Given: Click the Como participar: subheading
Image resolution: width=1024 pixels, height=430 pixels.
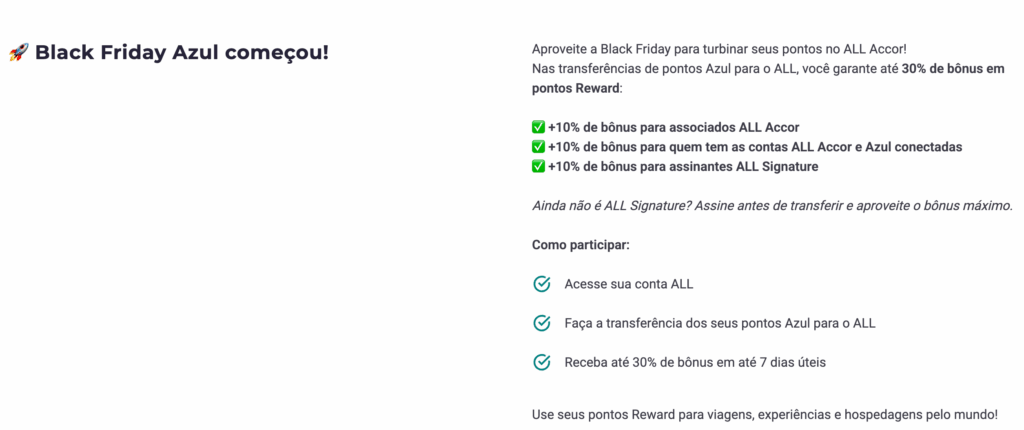Looking at the screenshot, I should [581, 245].
